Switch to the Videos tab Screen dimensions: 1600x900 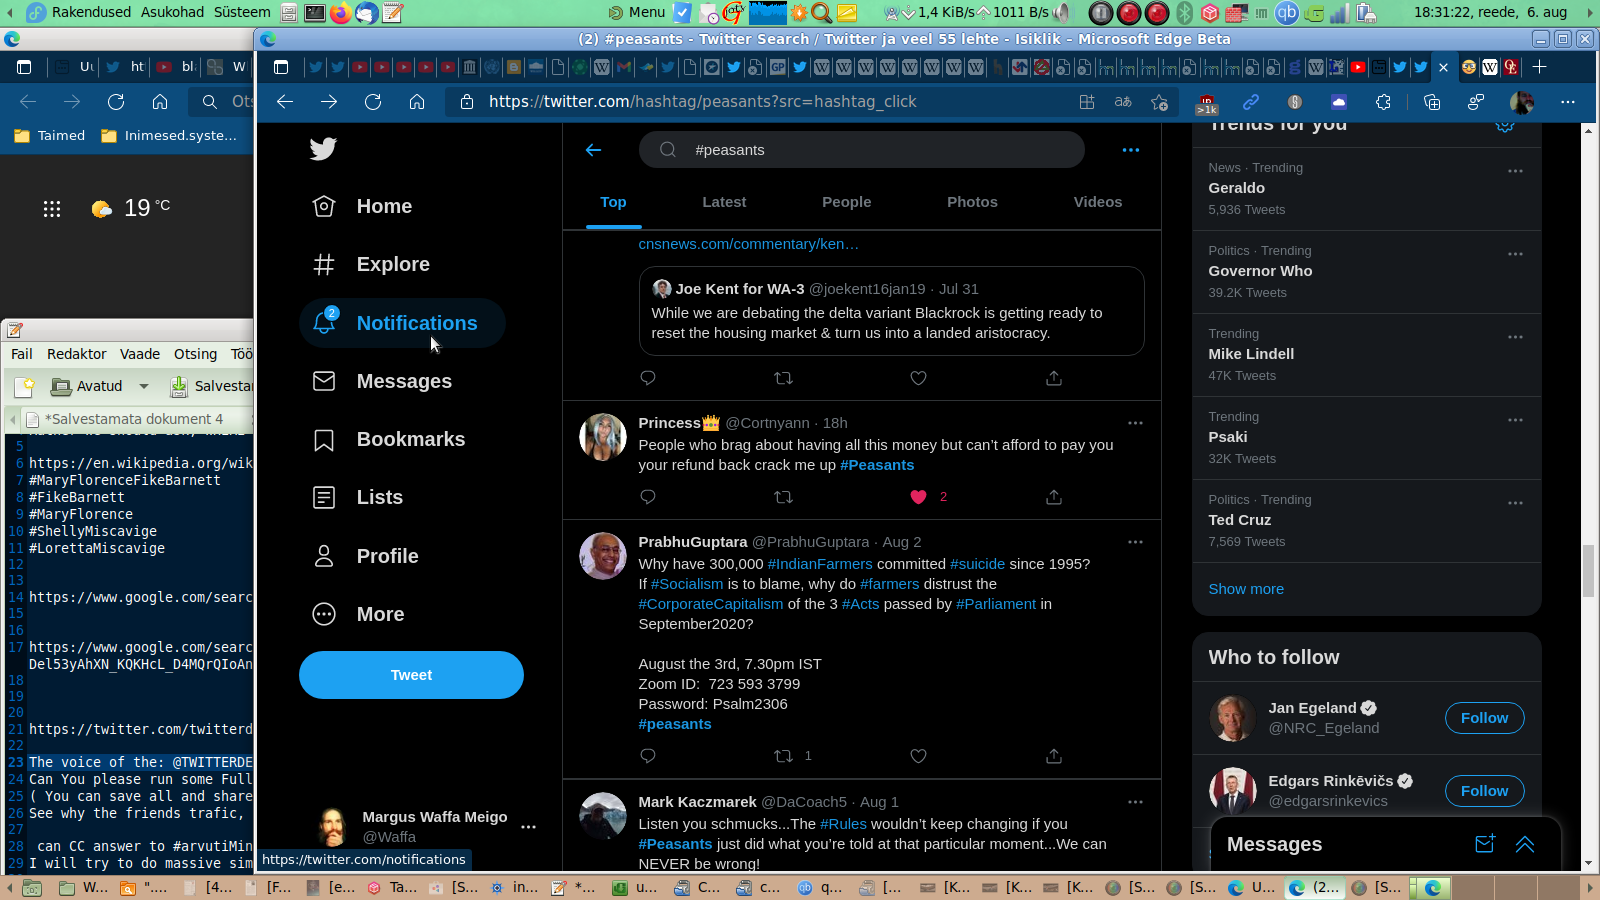1098,202
